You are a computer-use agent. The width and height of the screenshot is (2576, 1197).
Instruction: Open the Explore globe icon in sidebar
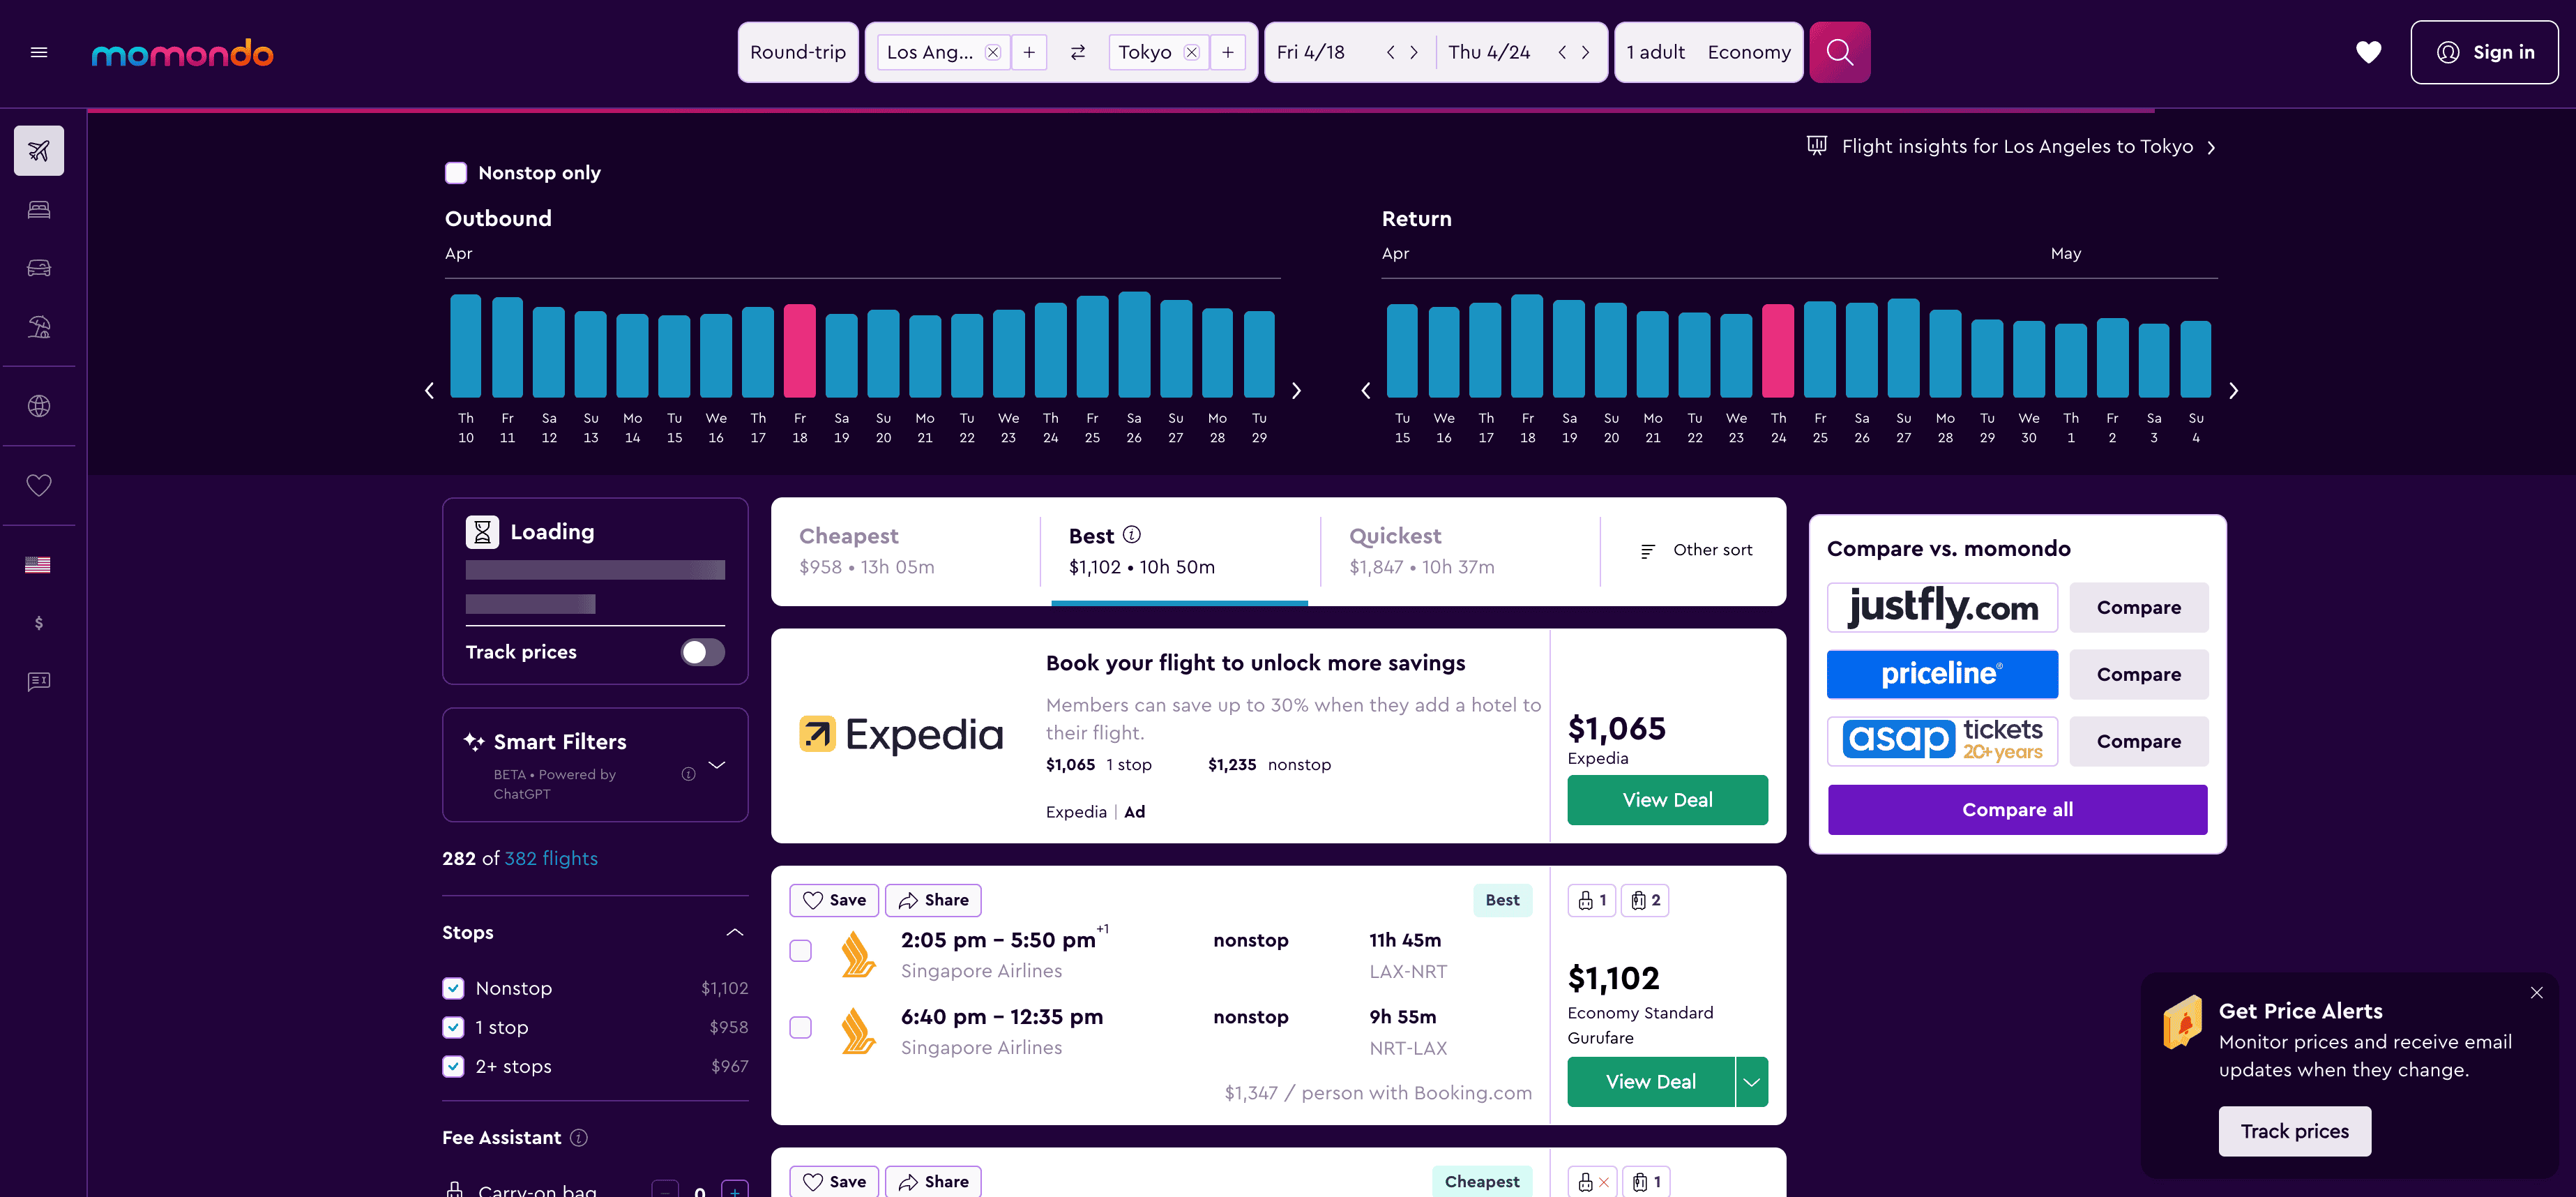(x=39, y=406)
